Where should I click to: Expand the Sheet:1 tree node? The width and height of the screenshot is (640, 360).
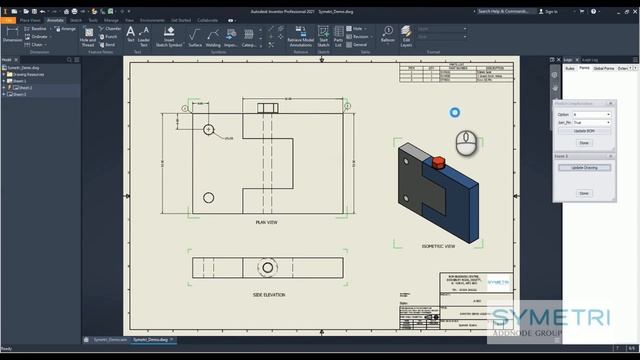point(4,81)
